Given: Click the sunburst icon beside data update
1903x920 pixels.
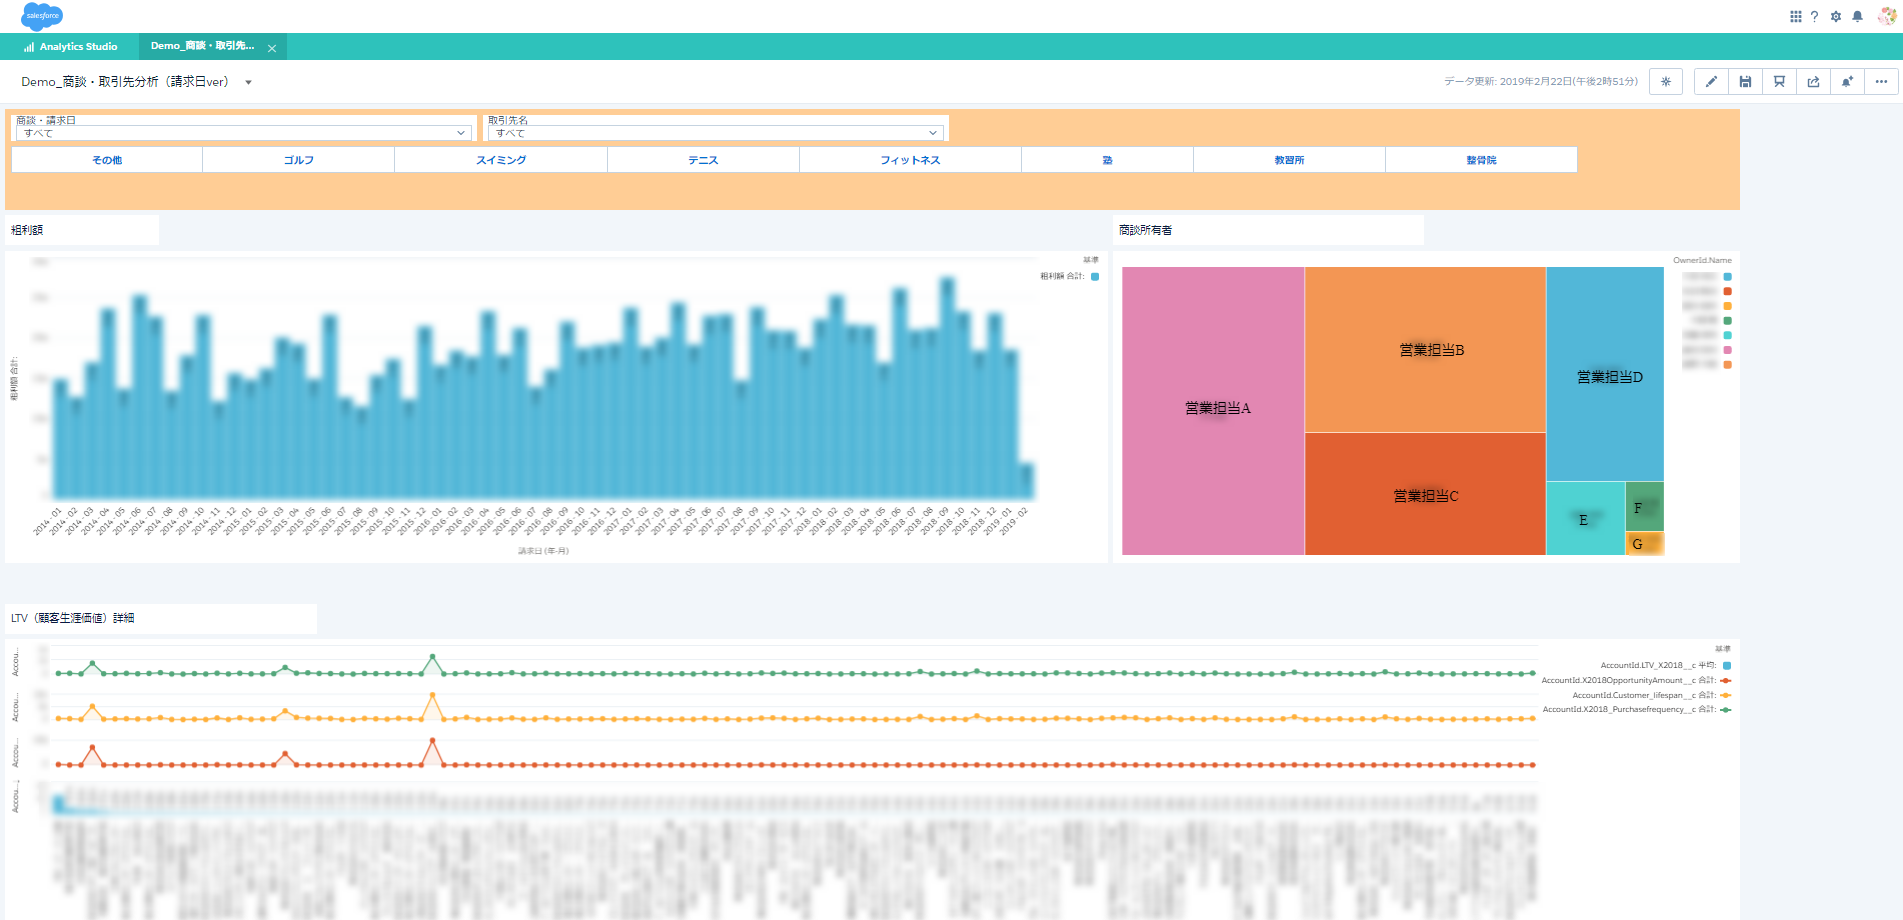Looking at the screenshot, I should 1666,82.
